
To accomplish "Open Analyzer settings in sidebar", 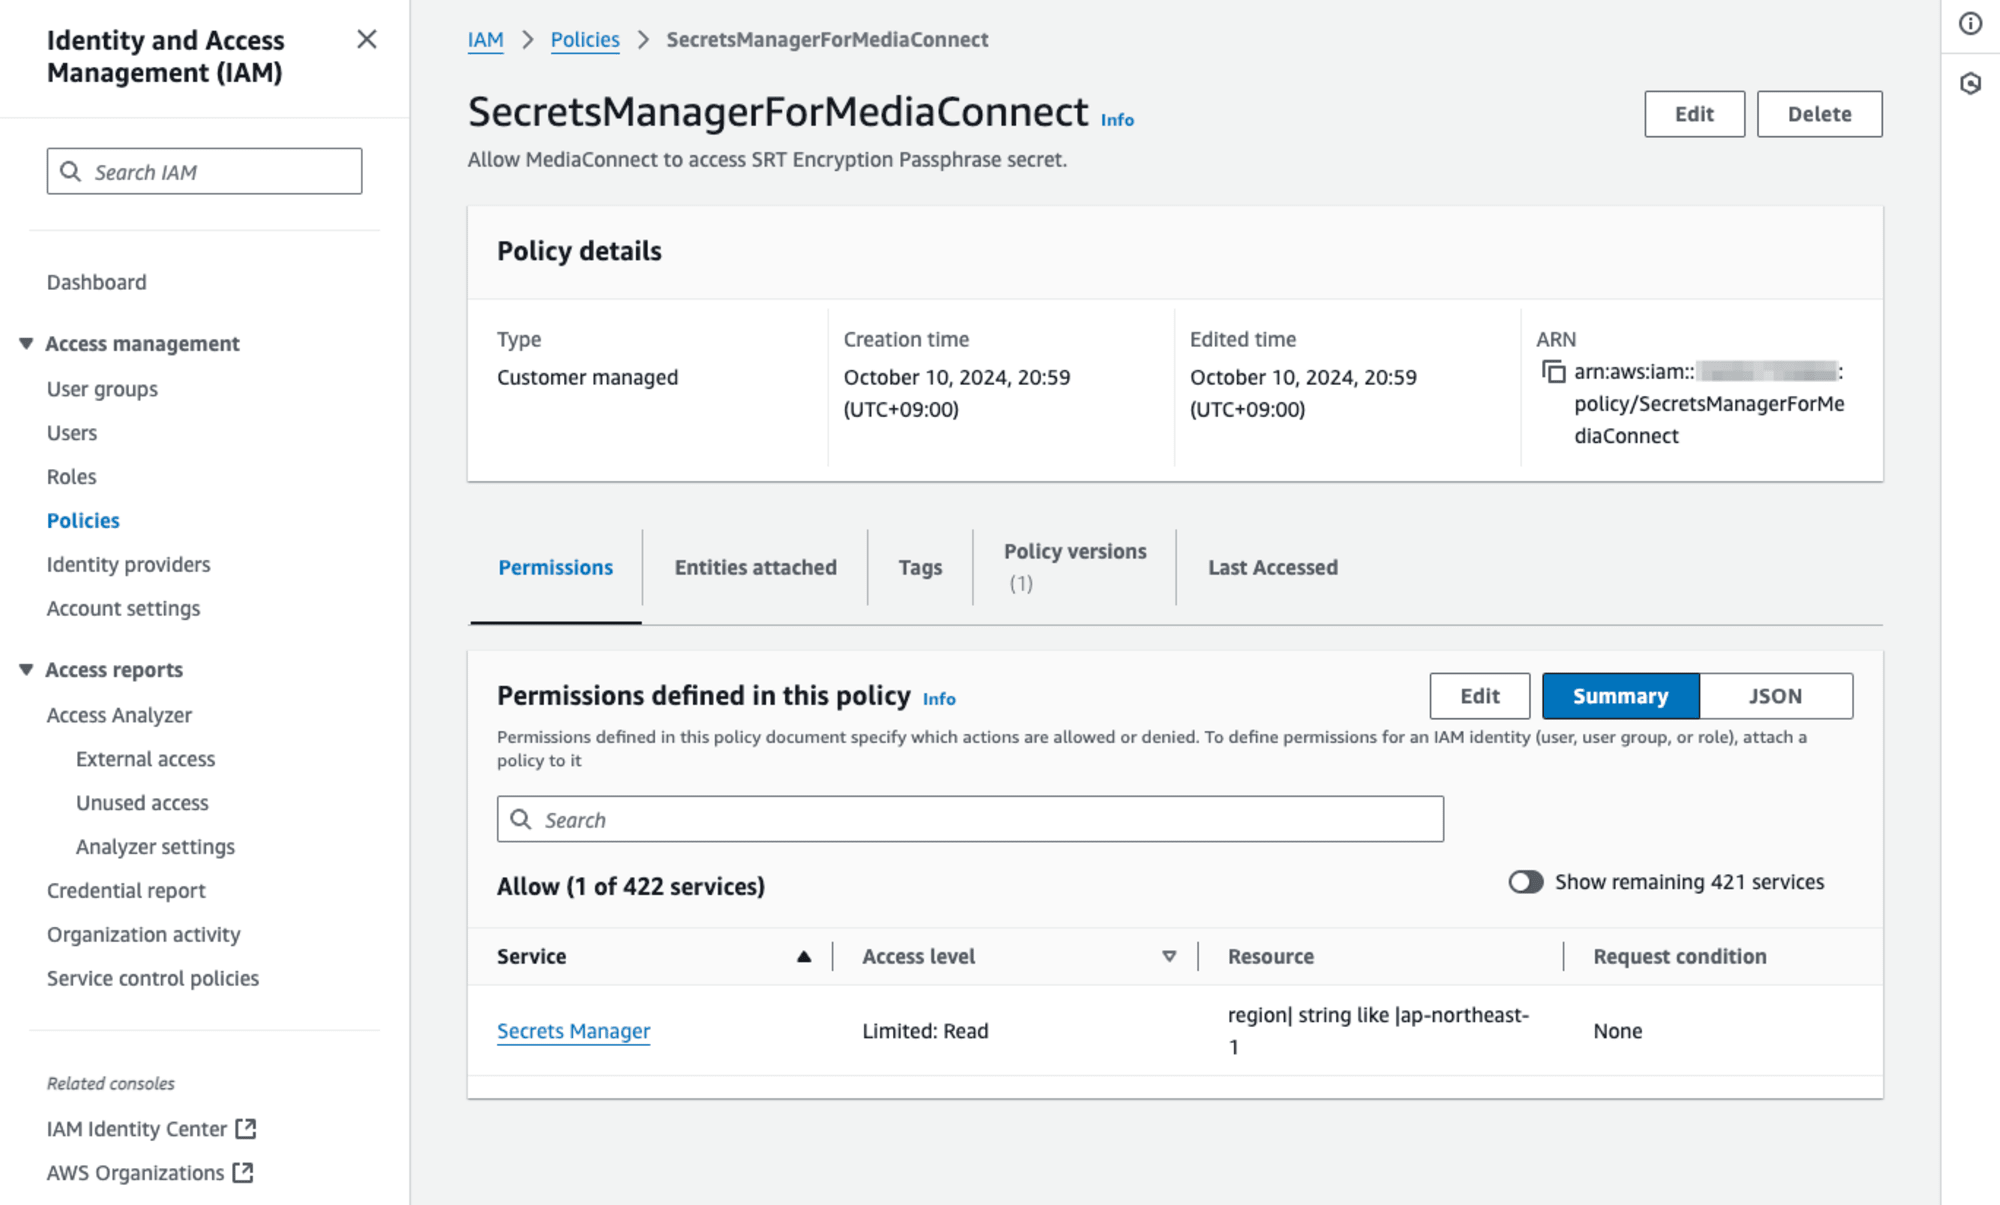I will (155, 847).
